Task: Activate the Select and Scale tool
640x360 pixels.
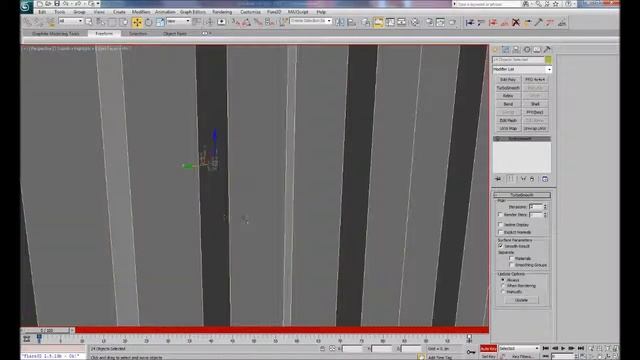Action: click(160, 22)
